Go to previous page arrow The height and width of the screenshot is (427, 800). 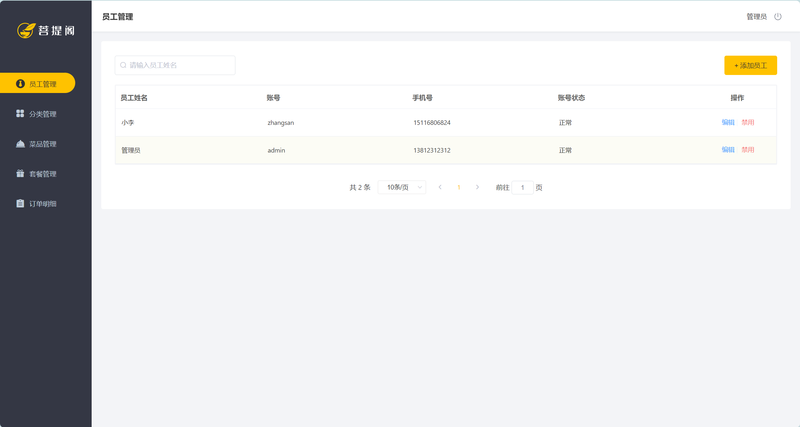pyautogui.click(x=440, y=187)
